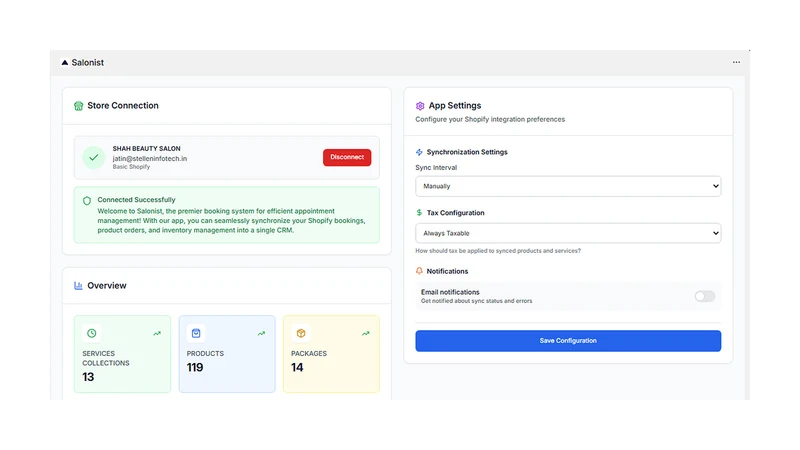Screen dimensions: 800x450
Task: Click the Products count 119
Action: [195, 367]
